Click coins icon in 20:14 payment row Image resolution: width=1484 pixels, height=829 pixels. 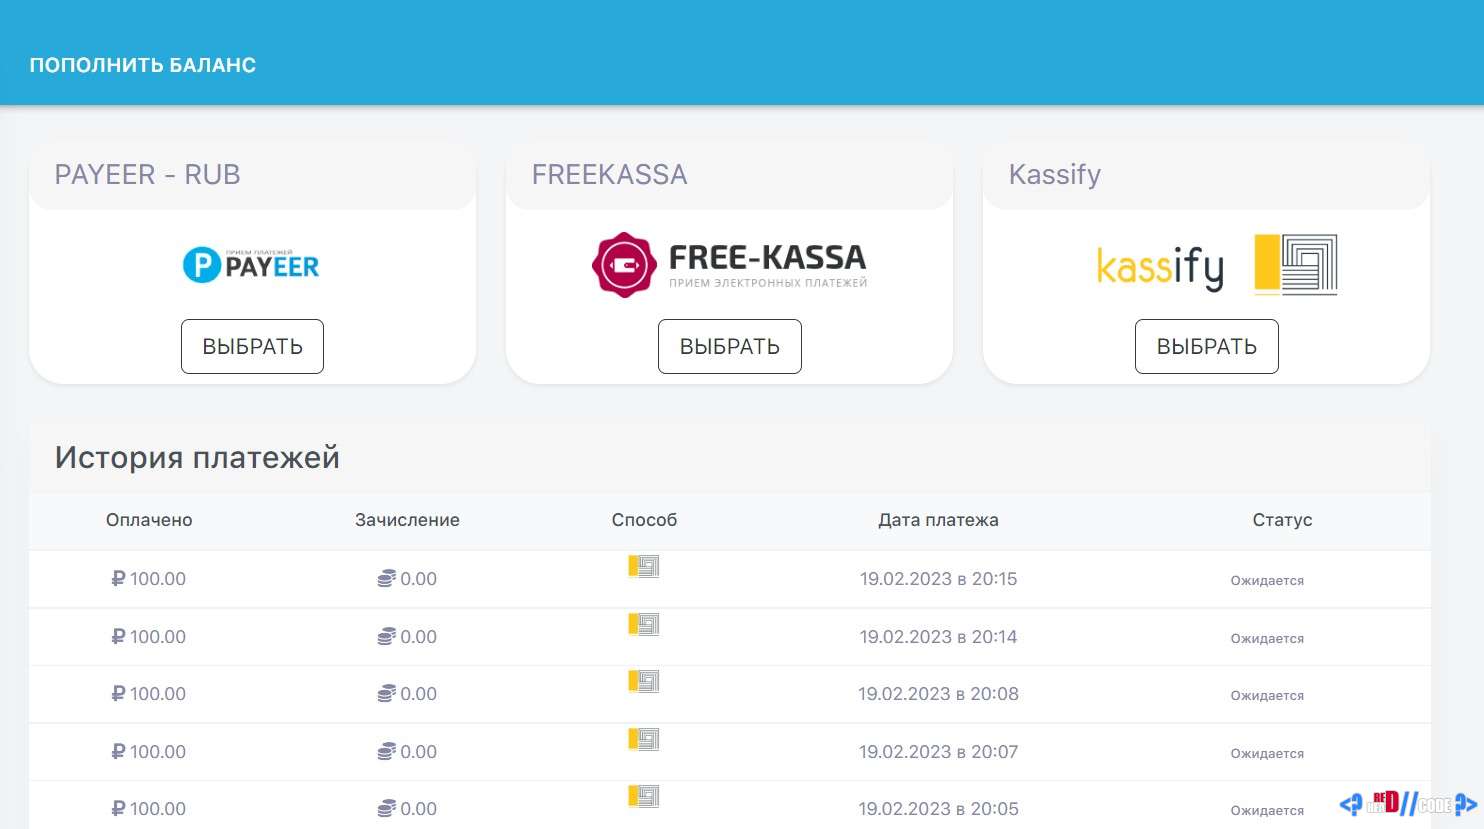tap(387, 637)
